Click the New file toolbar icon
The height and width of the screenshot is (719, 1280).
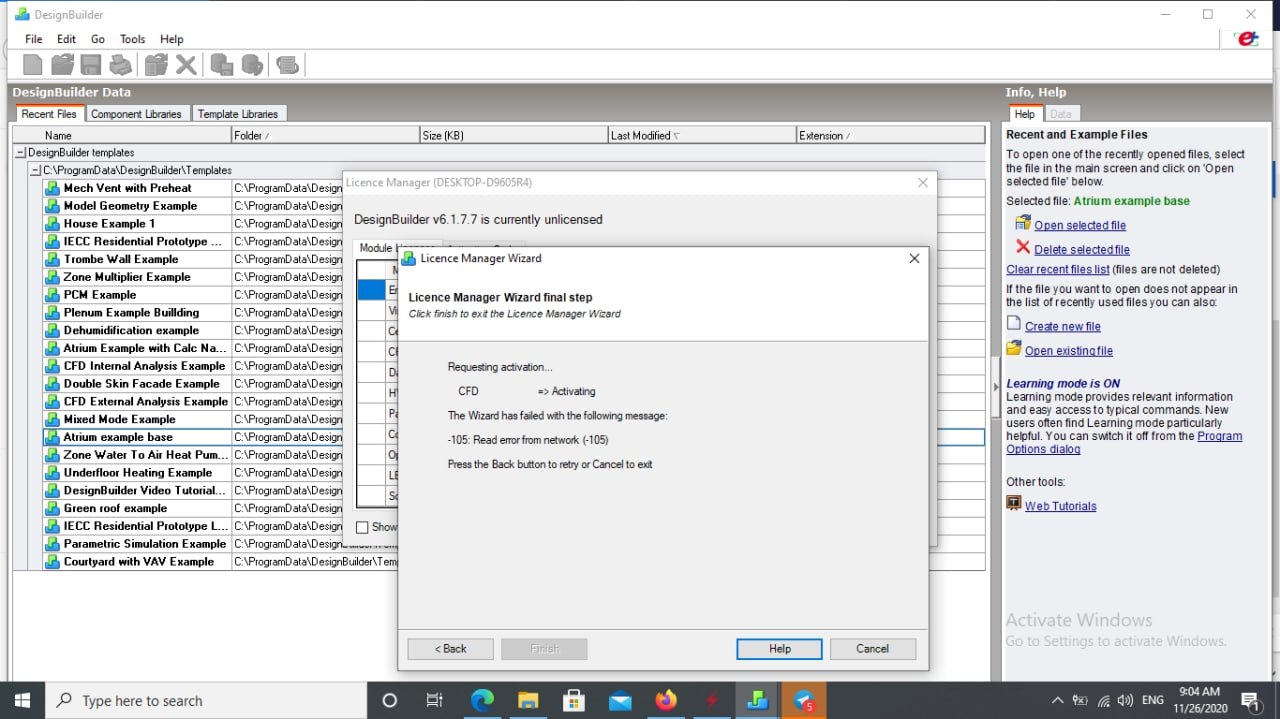click(x=33, y=65)
